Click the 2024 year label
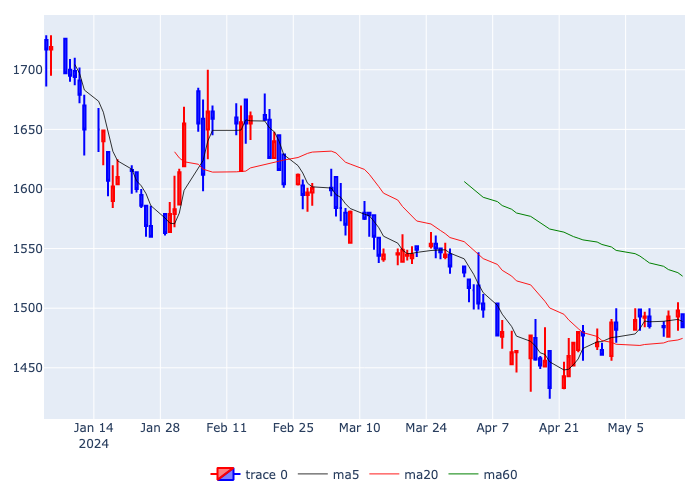The height and width of the screenshot is (500, 700). click(93, 444)
